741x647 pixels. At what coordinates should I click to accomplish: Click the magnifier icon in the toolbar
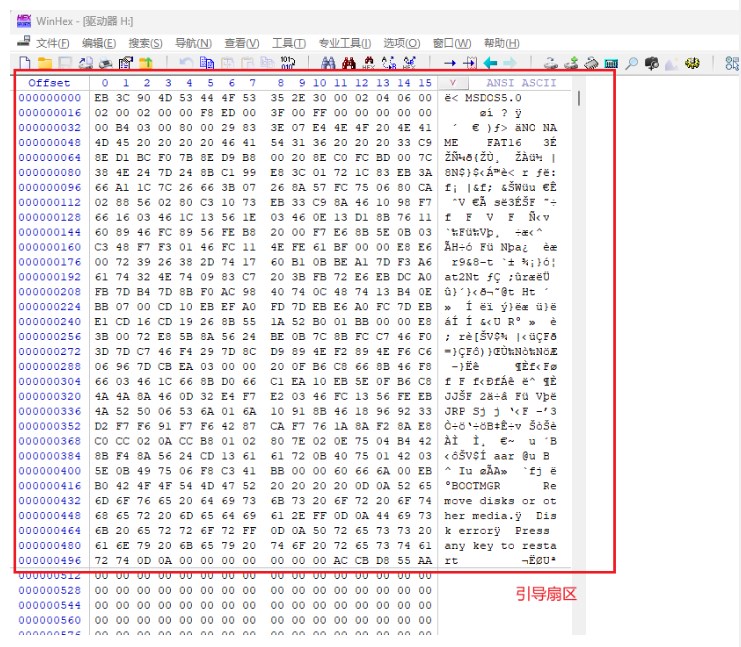pyautogui.click(x=631, y=63)
